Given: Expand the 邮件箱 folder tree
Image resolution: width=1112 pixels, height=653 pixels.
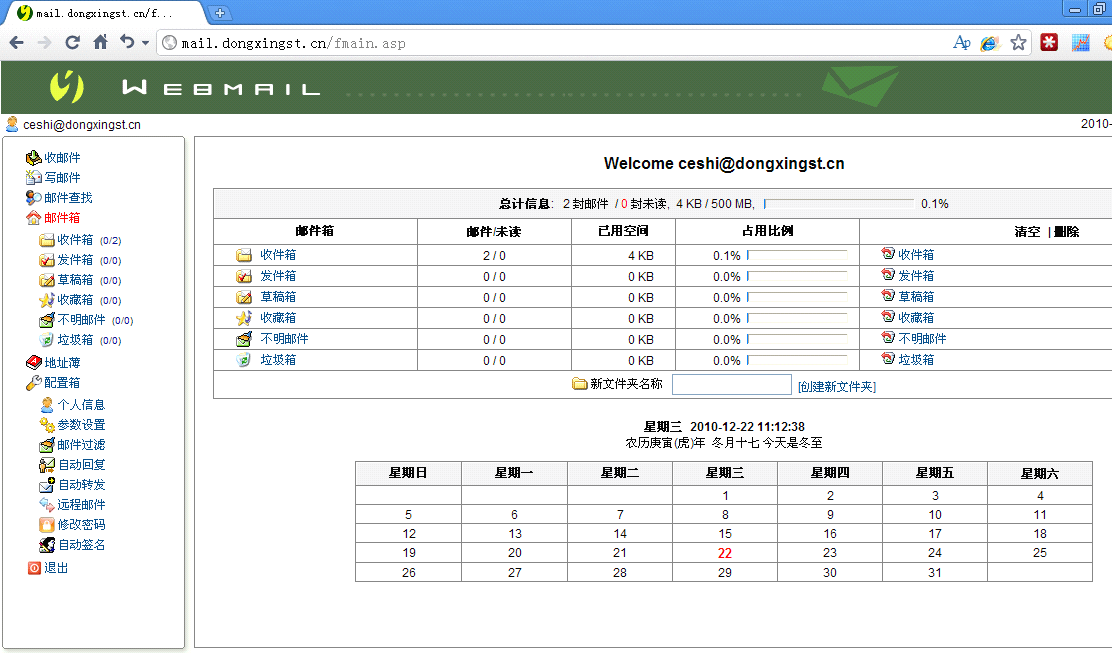Looking at the screenshot, I should pos(34,218).
